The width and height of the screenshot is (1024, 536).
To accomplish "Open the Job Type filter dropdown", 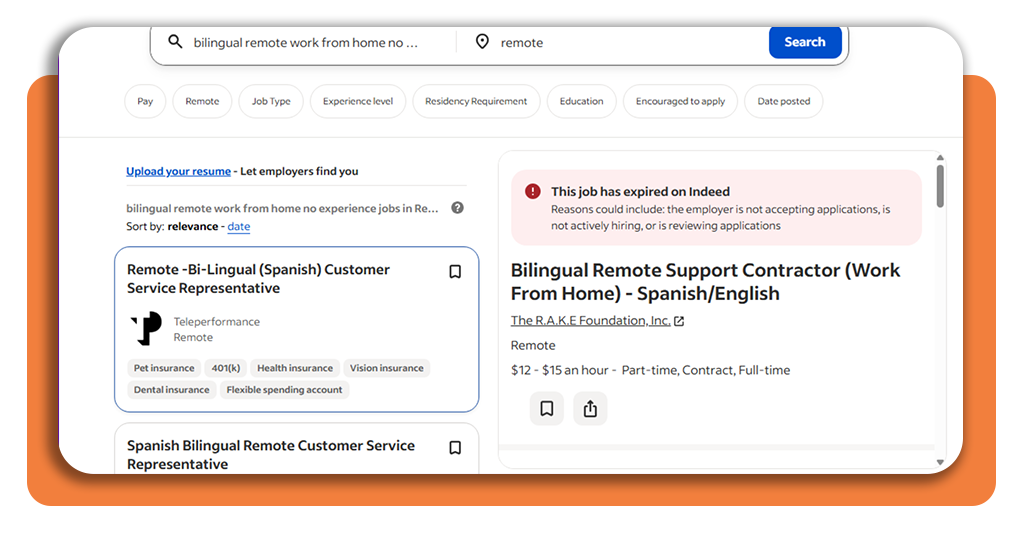I will pos(271,101).
